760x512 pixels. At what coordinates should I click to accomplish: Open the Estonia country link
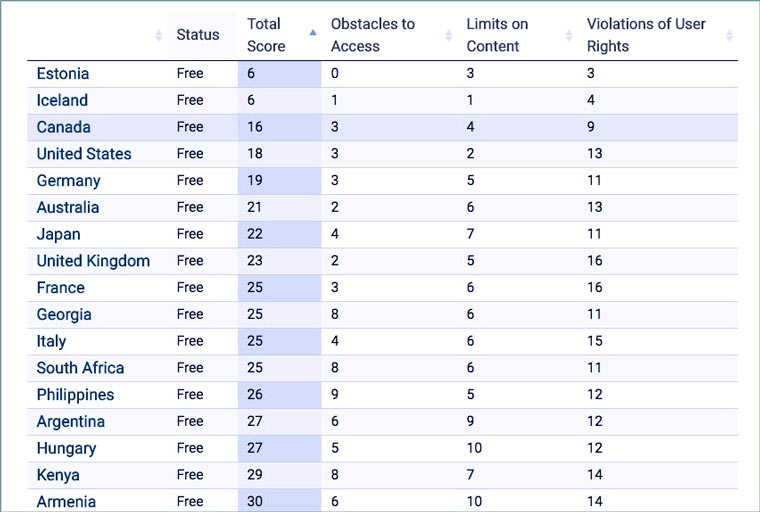pyautogui.click(x=63, y=74)
